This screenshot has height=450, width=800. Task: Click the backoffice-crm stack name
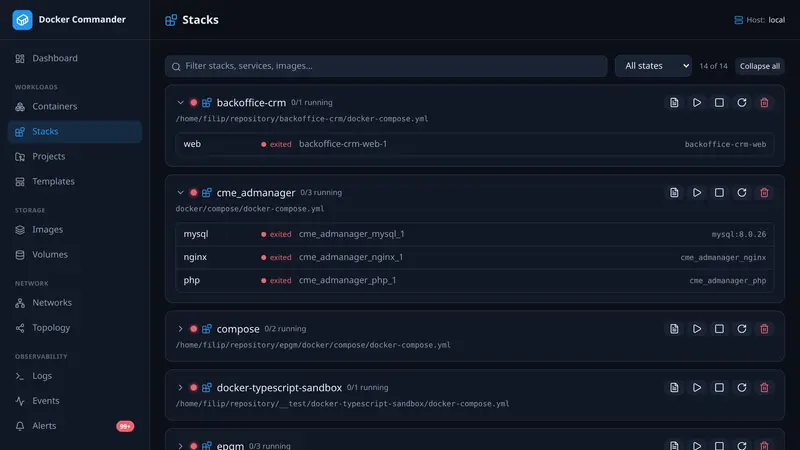point(251,103)
